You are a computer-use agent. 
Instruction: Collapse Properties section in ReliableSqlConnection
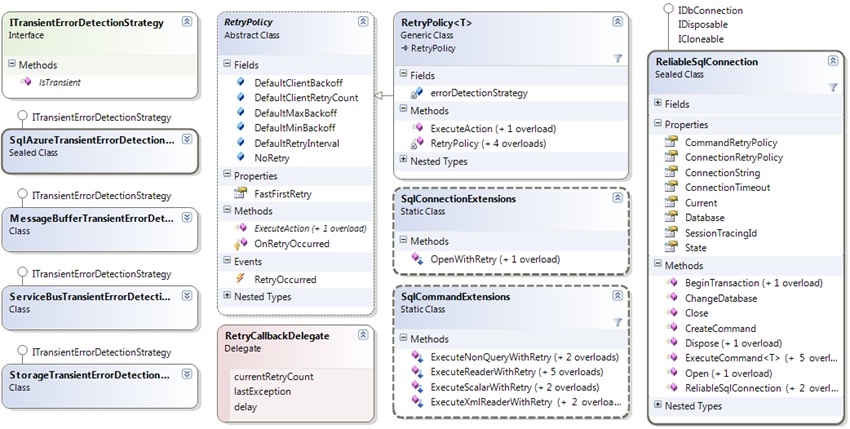pyautogui.click(x=658, y=124)
